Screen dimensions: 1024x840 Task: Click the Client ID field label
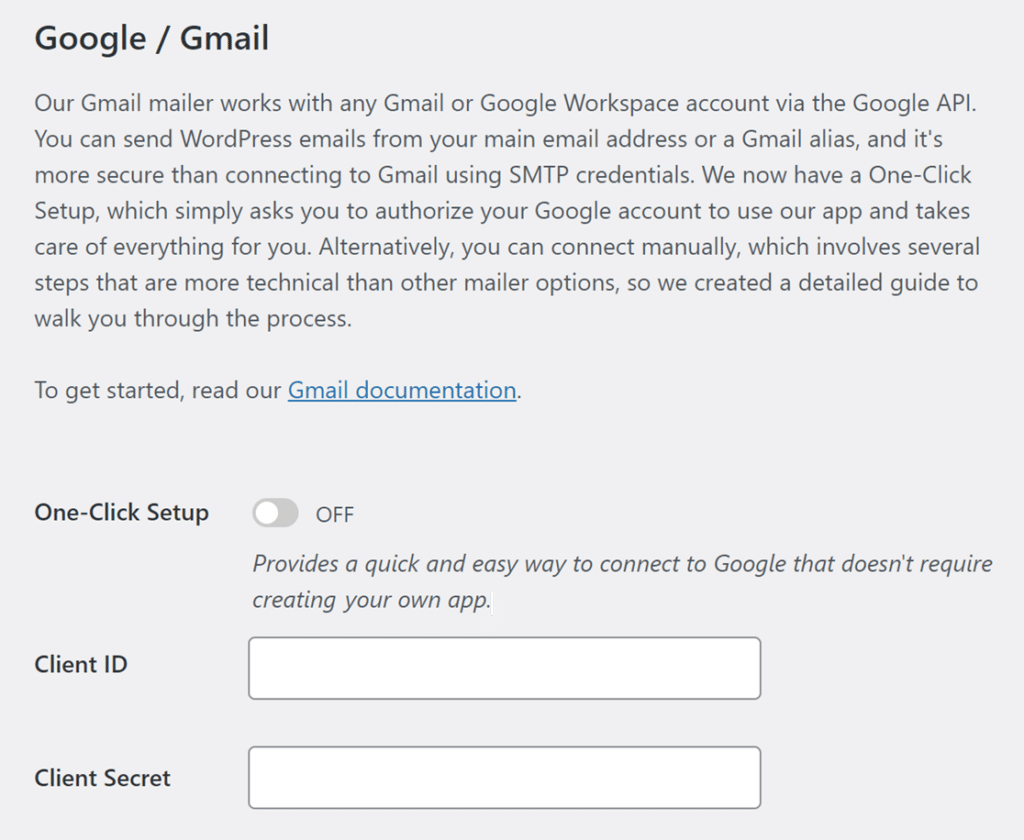tap(80, 665)
